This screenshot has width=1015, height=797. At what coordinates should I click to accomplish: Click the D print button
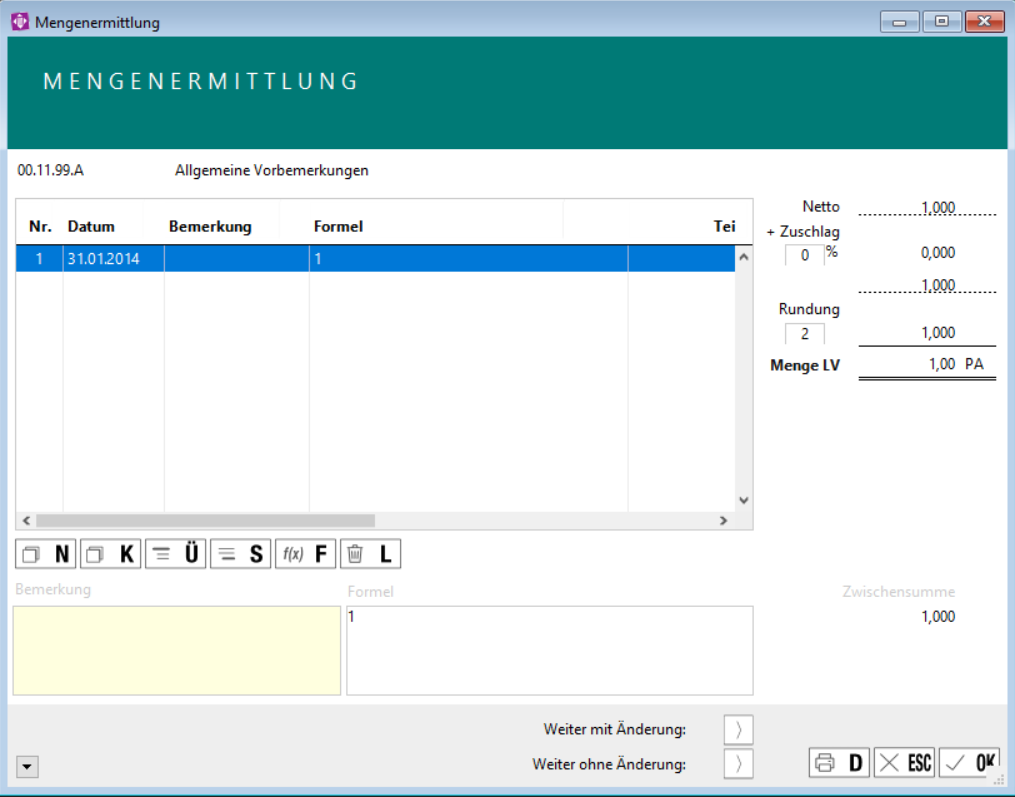pyautogui.click(x=839, y=763)
